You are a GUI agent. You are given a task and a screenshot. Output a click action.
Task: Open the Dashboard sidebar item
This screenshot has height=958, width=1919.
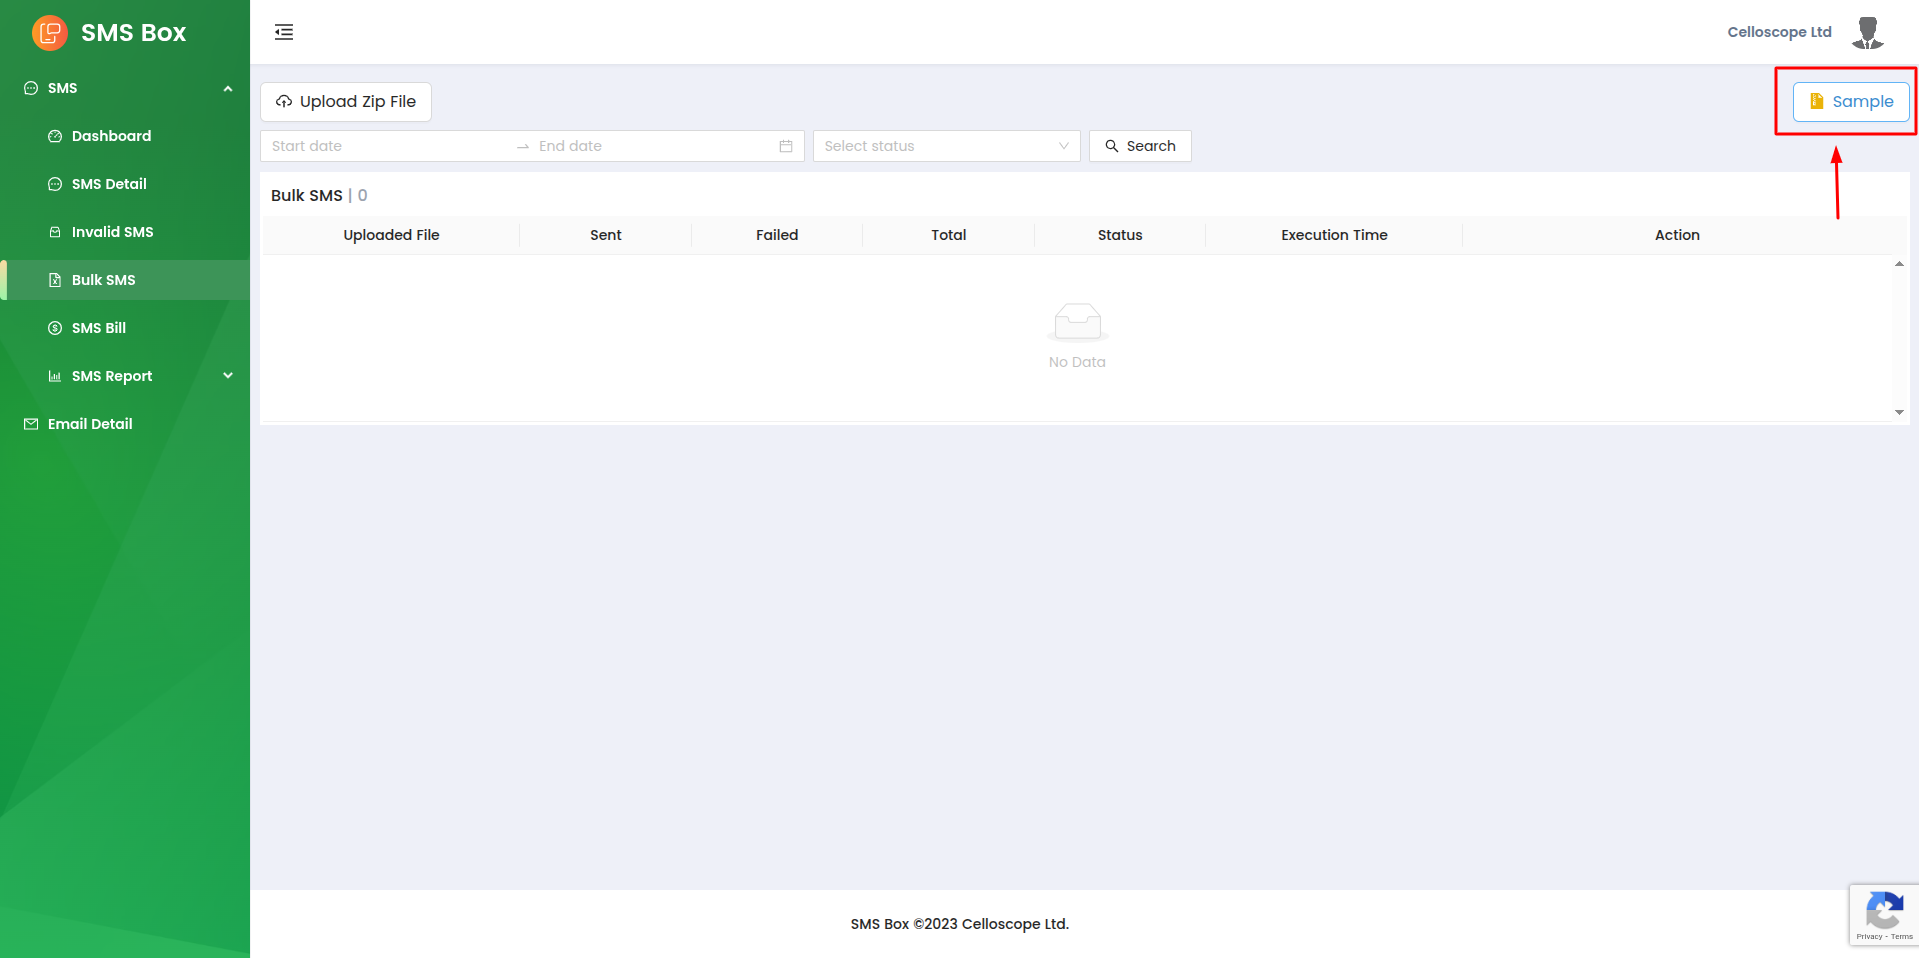click(x=111, y=136)
